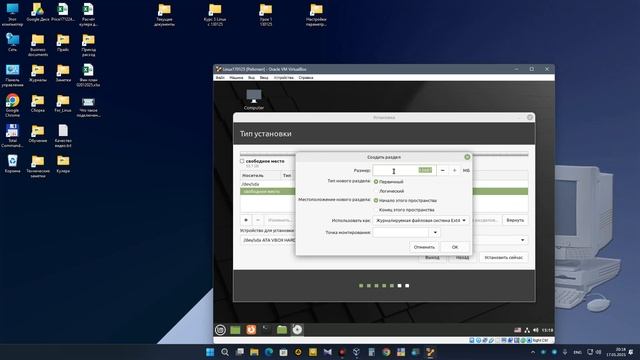The width and height of the screenshot is (640, 360).
Task: Choose Конец этого пространства location
Action: 376,210
